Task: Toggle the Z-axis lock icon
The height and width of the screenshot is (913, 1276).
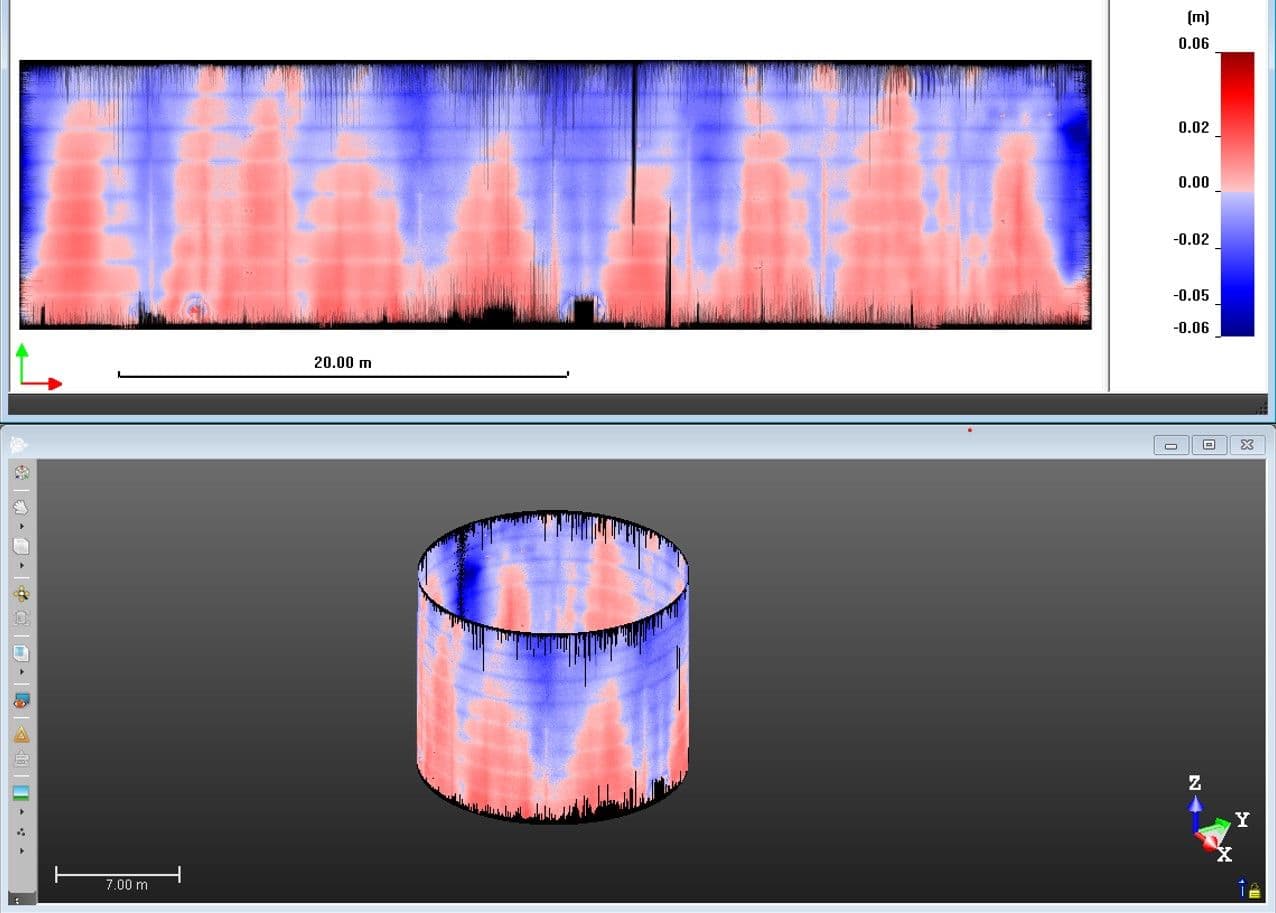Action: coord(1248,888)
